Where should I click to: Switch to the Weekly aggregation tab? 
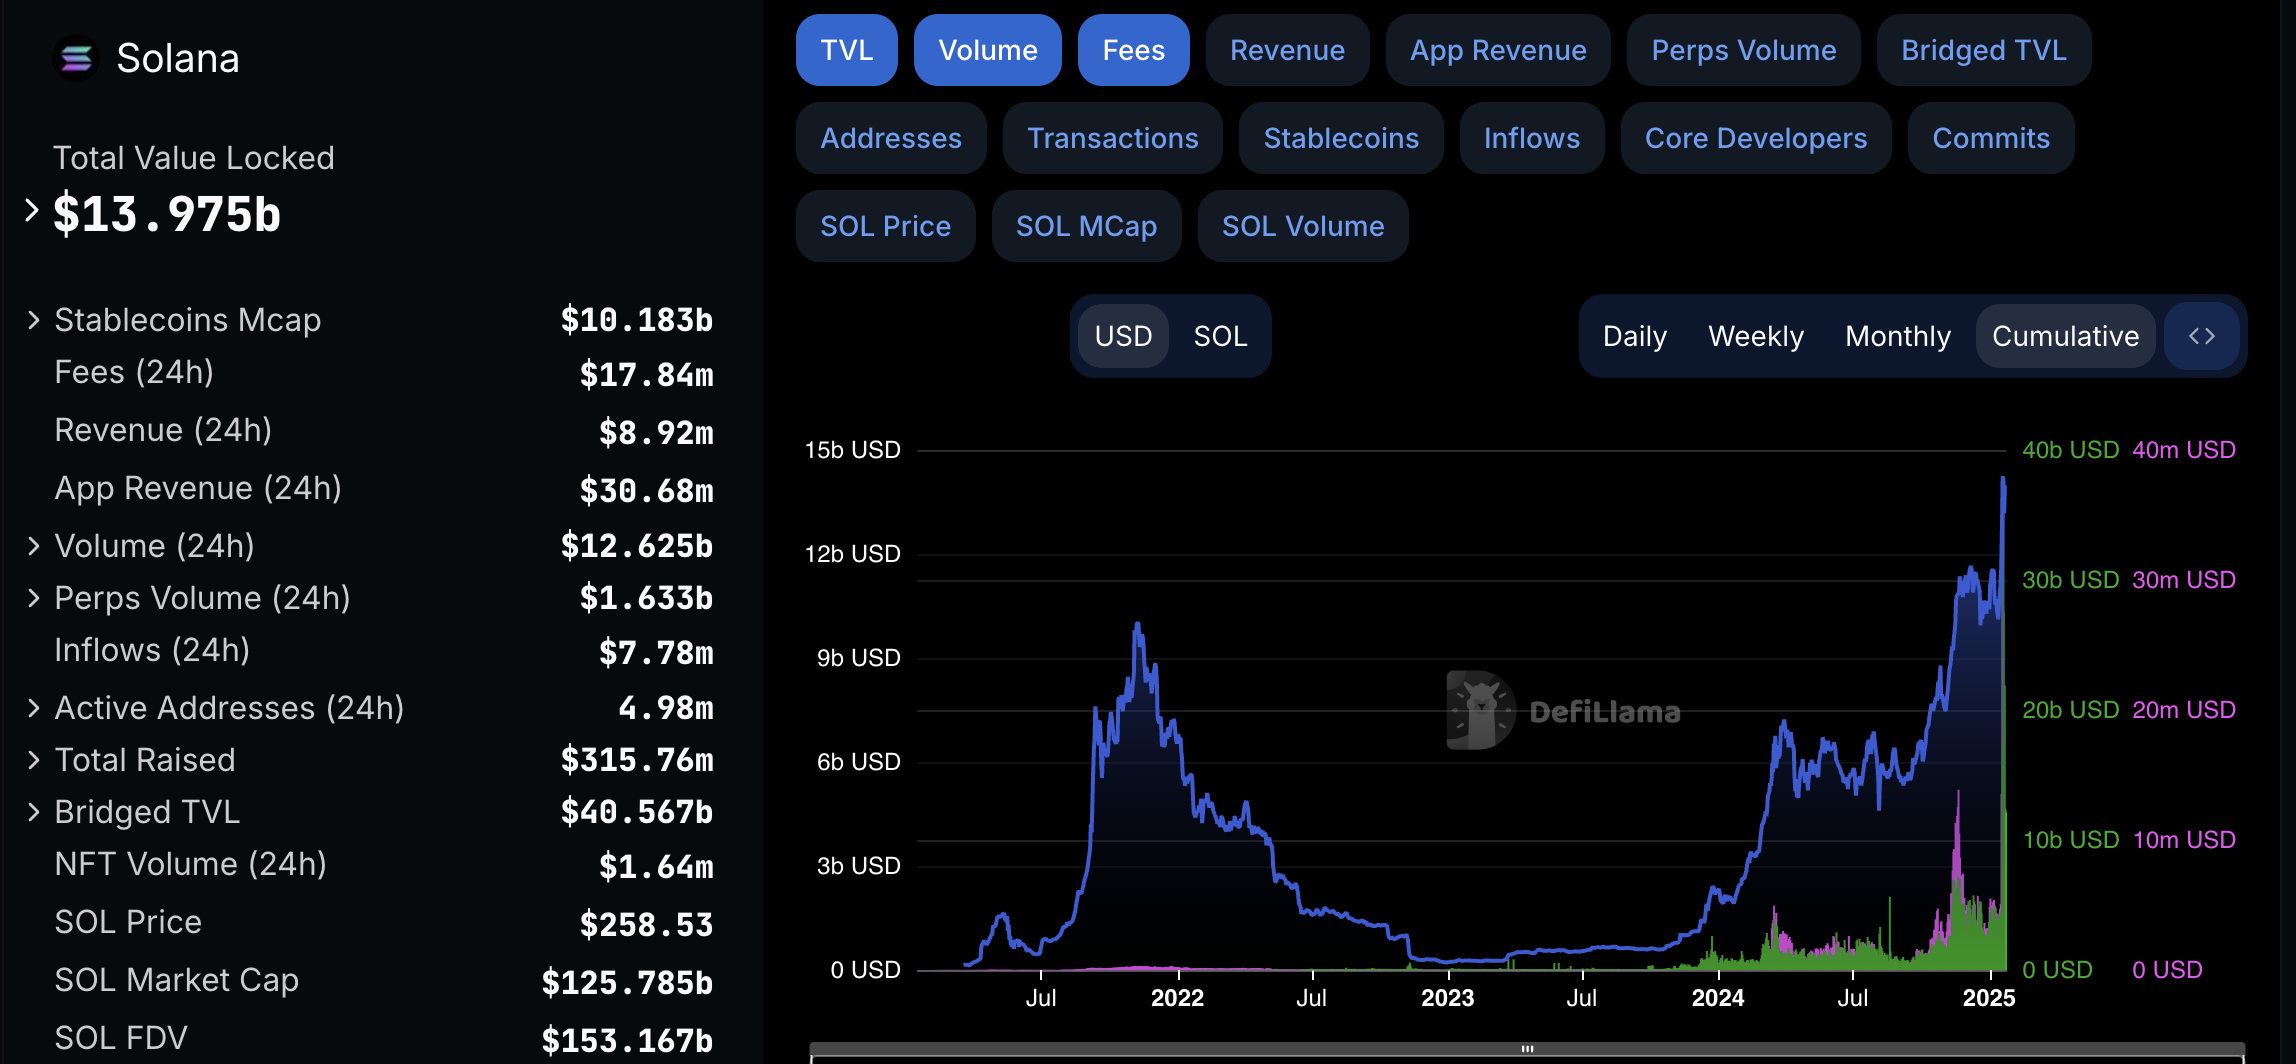1756,336
